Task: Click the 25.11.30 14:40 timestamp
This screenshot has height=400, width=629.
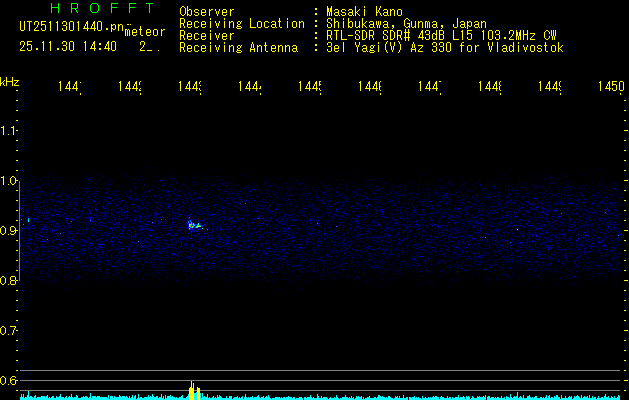Action: coord(67,46)
